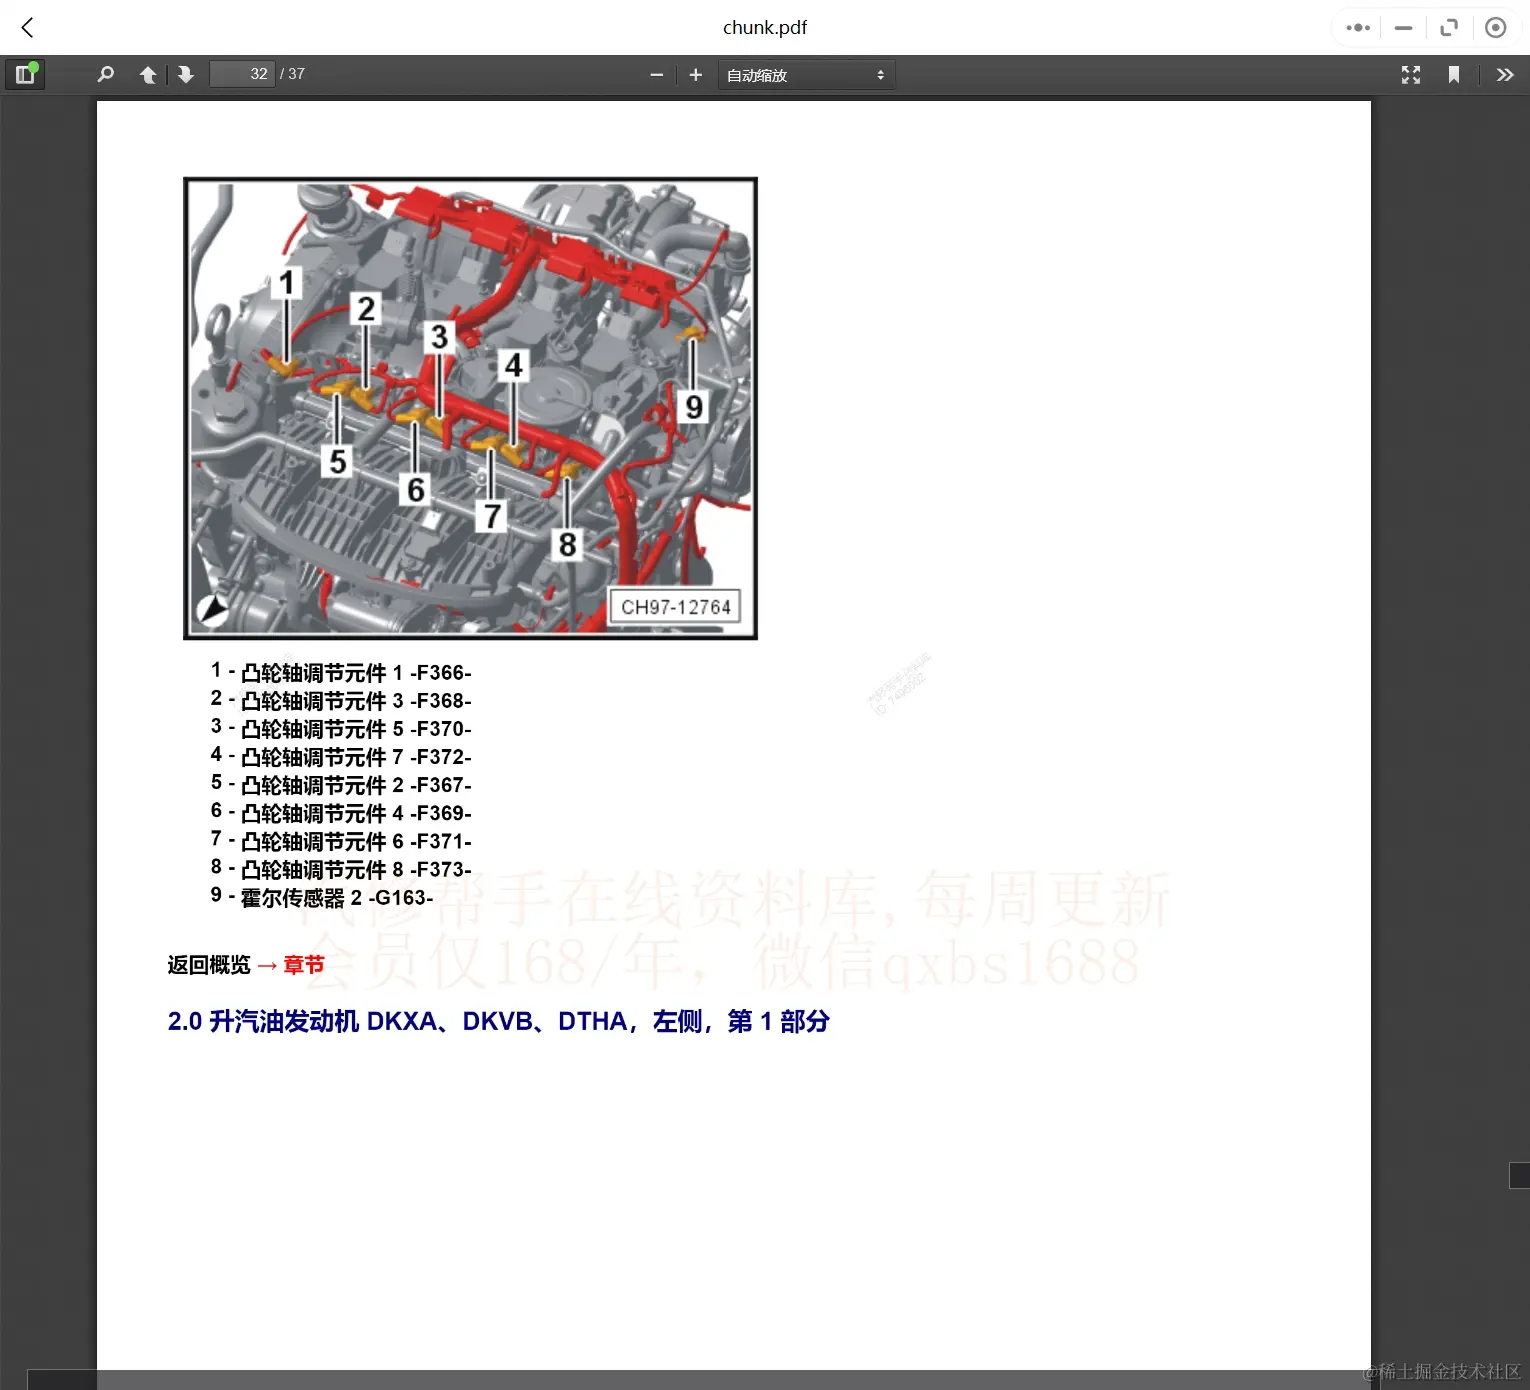This screenshot has height=1390, width=1530.
Task: Click the page number input showing 32
Action: point(242,73)
